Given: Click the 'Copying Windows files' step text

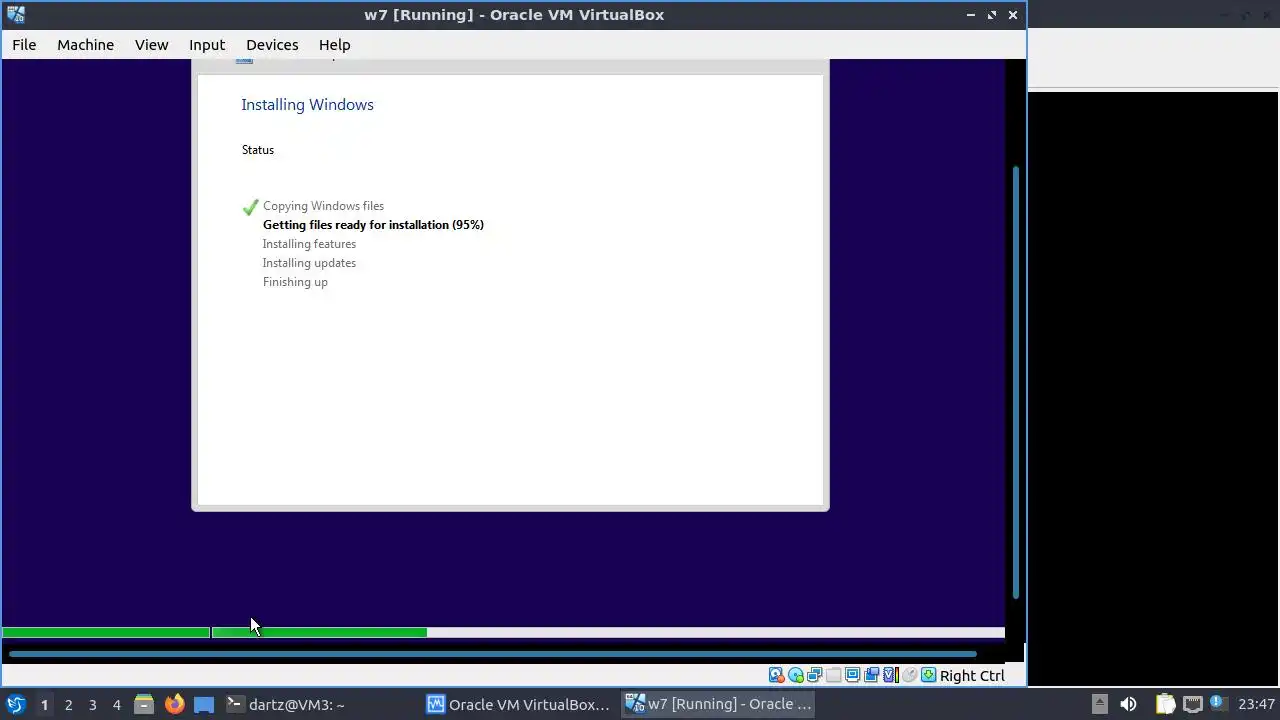Looking at the screenshot, I should 323,206.
